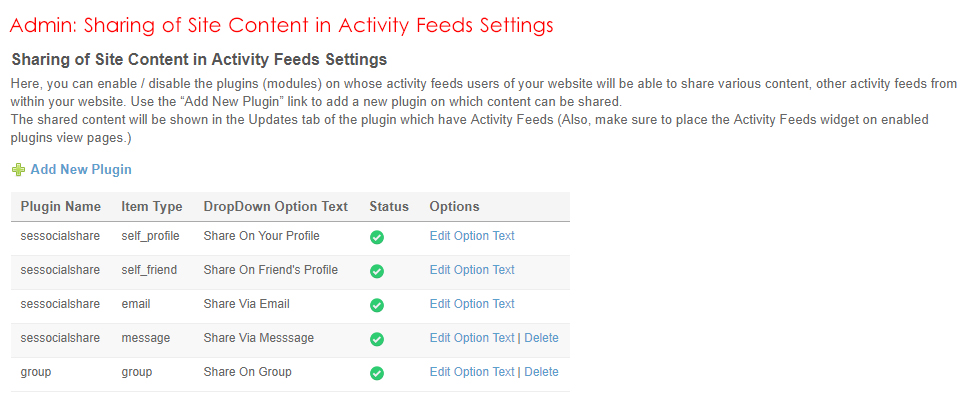The width and height of the screenshot is (968, 403).
Task: Click the Options column header
Action: 455,207
